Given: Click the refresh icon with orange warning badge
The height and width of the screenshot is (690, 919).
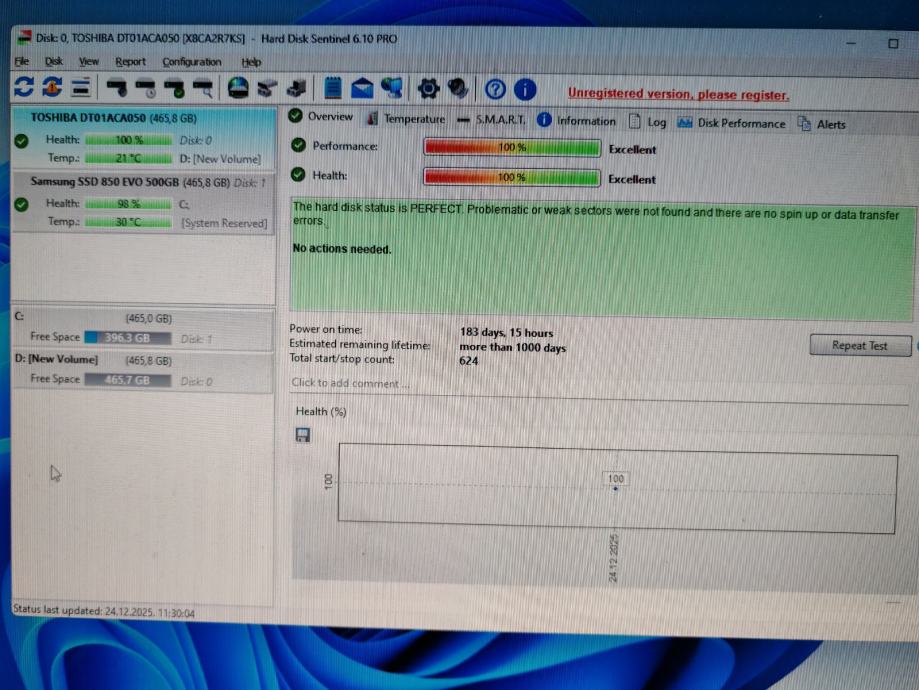Looking at the screenshot, I should click(52, 87).
